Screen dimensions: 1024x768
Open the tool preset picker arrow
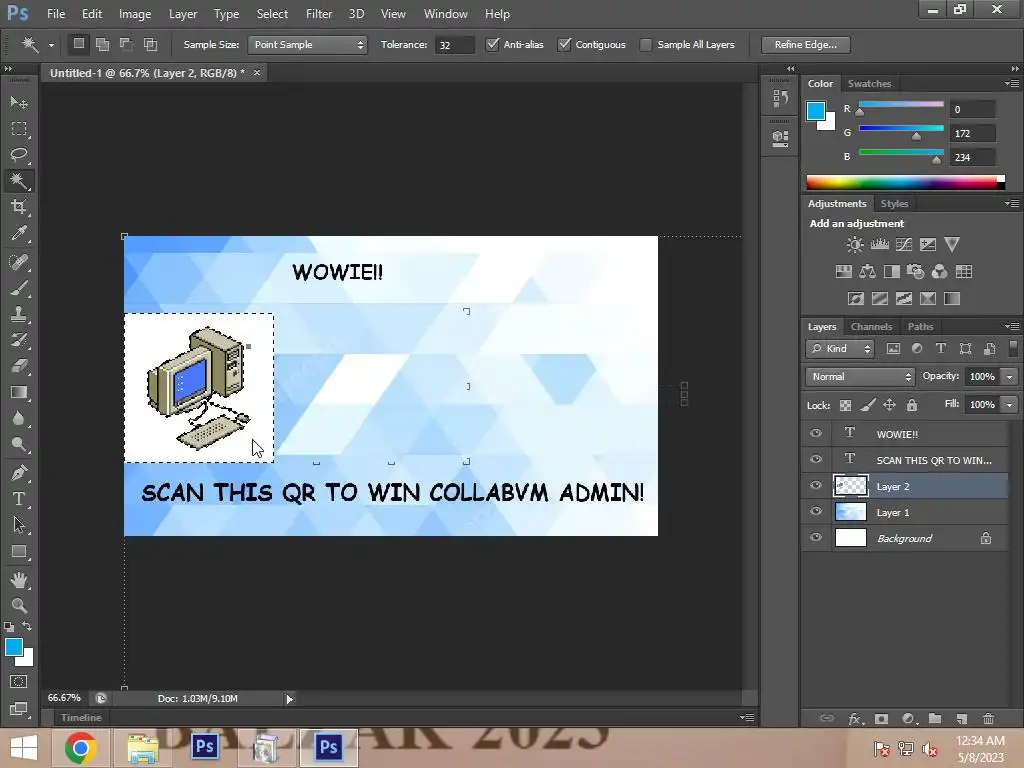pos(51,45)
